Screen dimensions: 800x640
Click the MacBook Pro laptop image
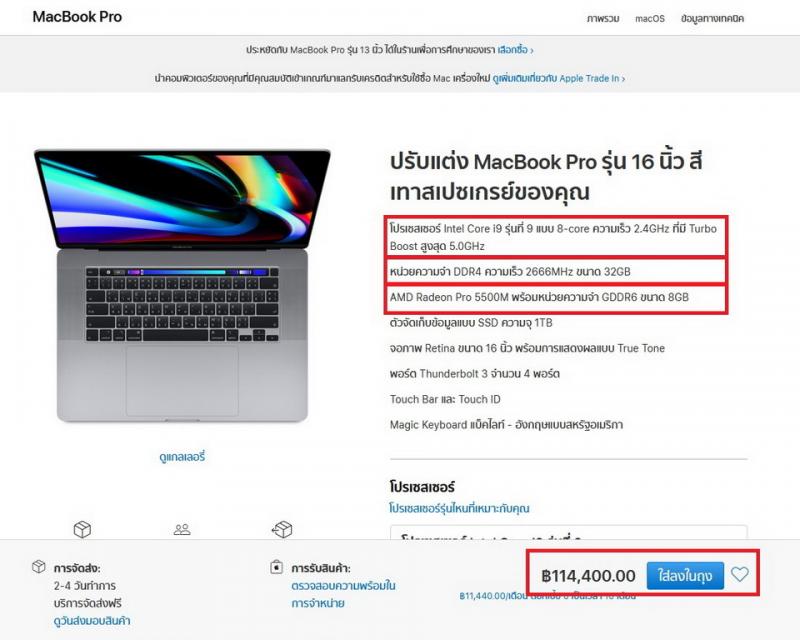[x=182, y=286]
